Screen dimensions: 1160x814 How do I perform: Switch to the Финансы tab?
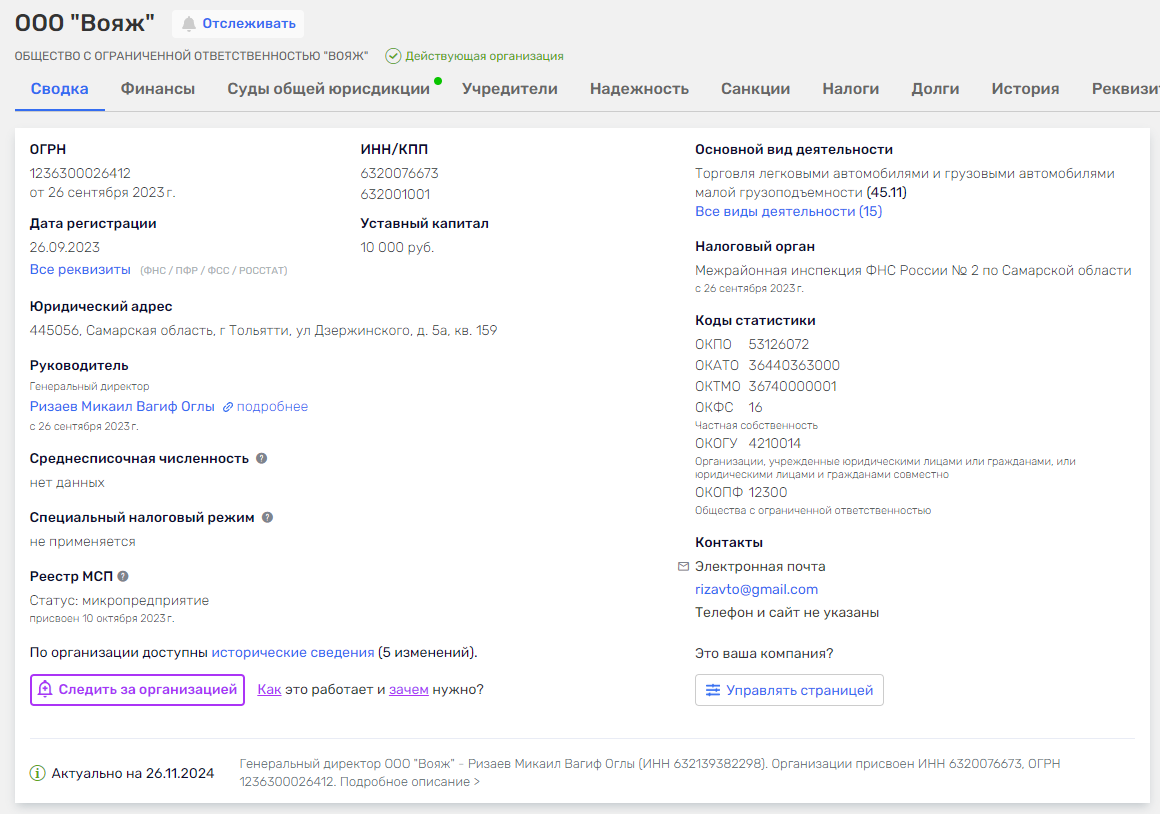tap(158, 89)
